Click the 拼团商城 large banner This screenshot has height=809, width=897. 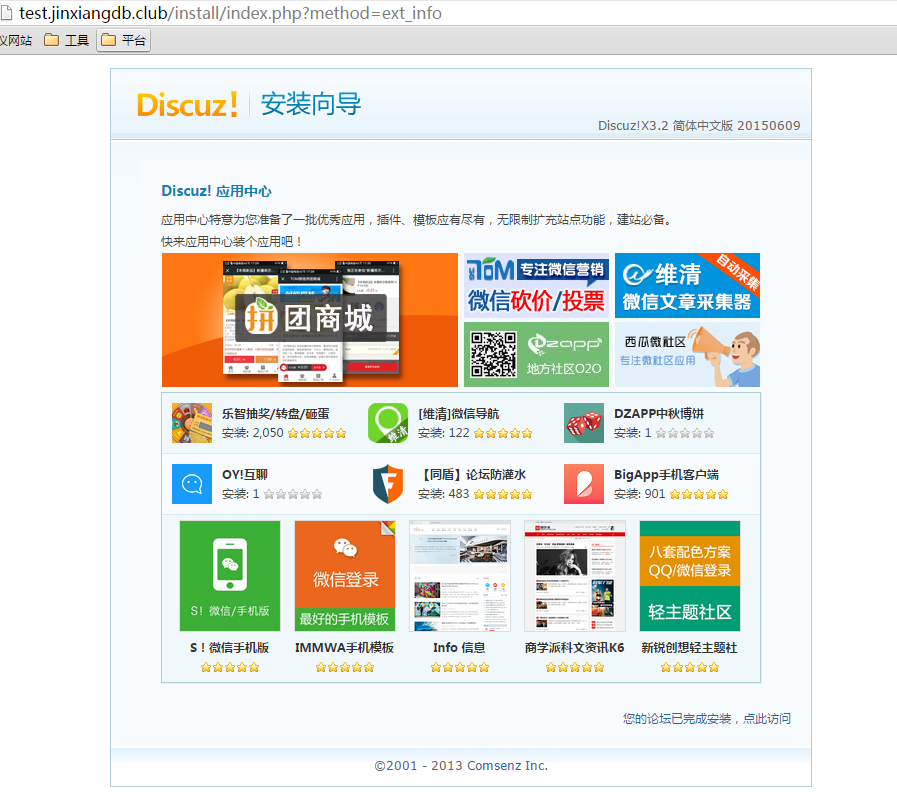click(309, 320)
